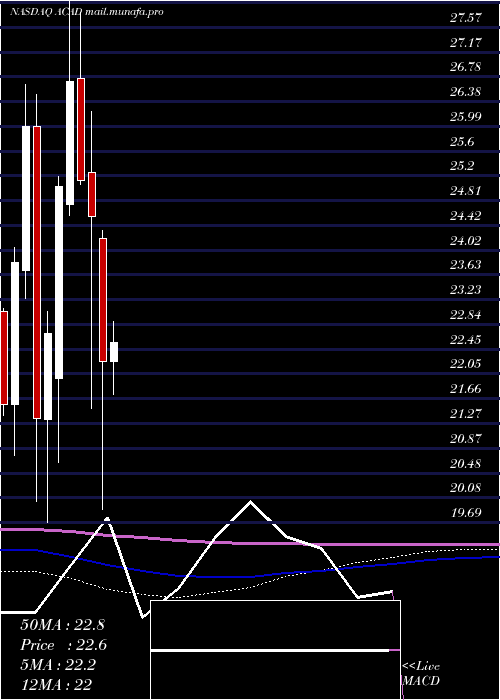This screenshot has width=500, height=700.
Task: Click the 26.78 price axis label
Action: [x=466, y=67]
